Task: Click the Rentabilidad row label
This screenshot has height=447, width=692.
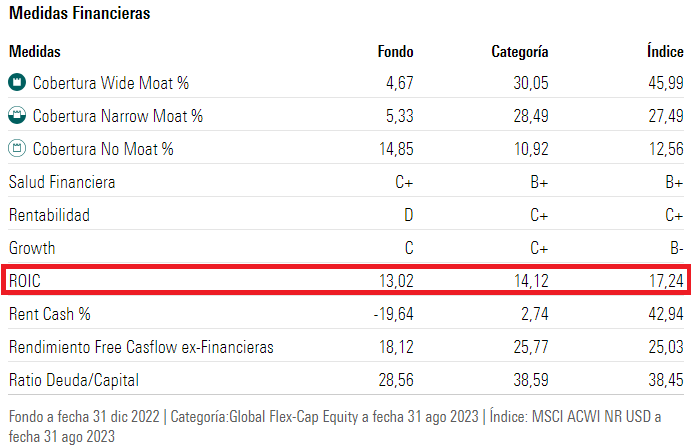Action: [49, 215]
